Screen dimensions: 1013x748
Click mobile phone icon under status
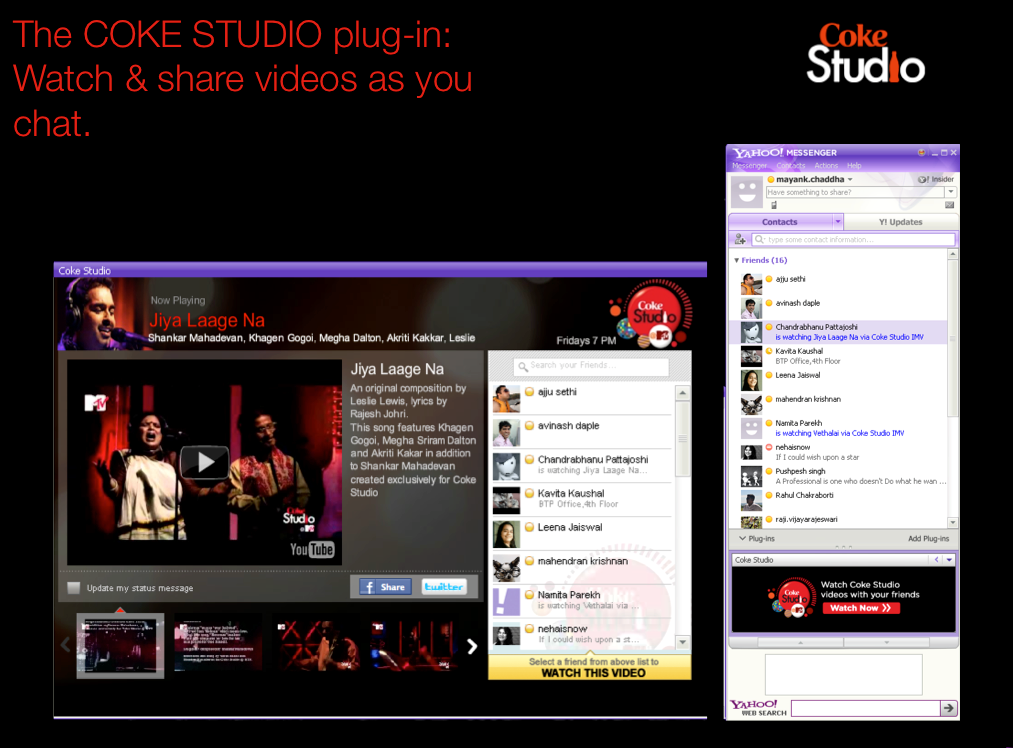point(773,205)
